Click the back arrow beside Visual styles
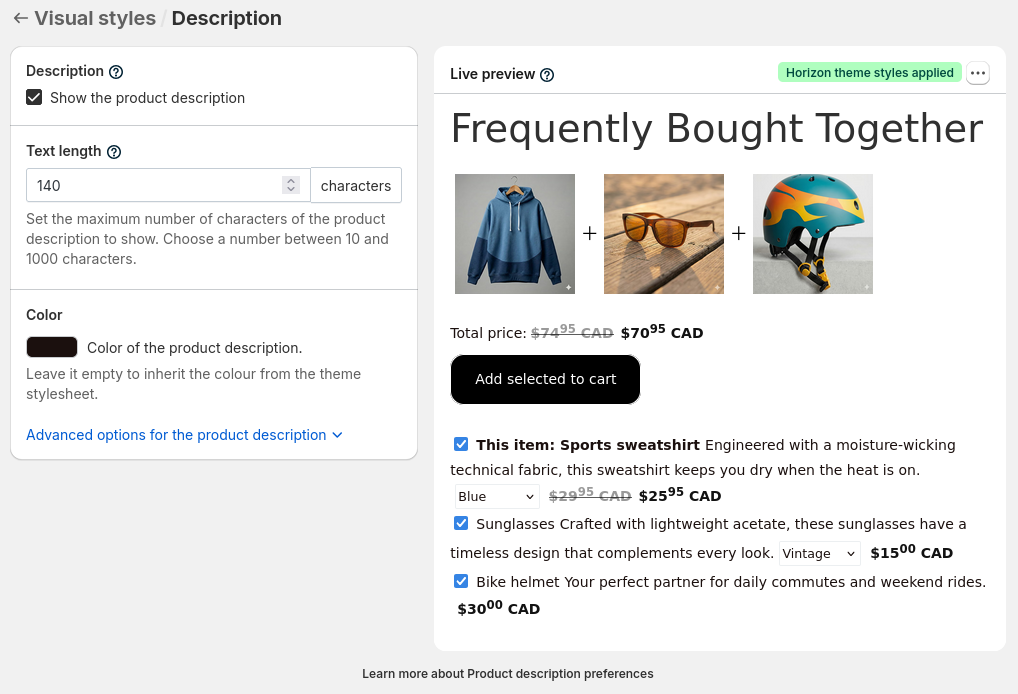The width and height of the screenshot is (1018, 694). tap(20, 18)
